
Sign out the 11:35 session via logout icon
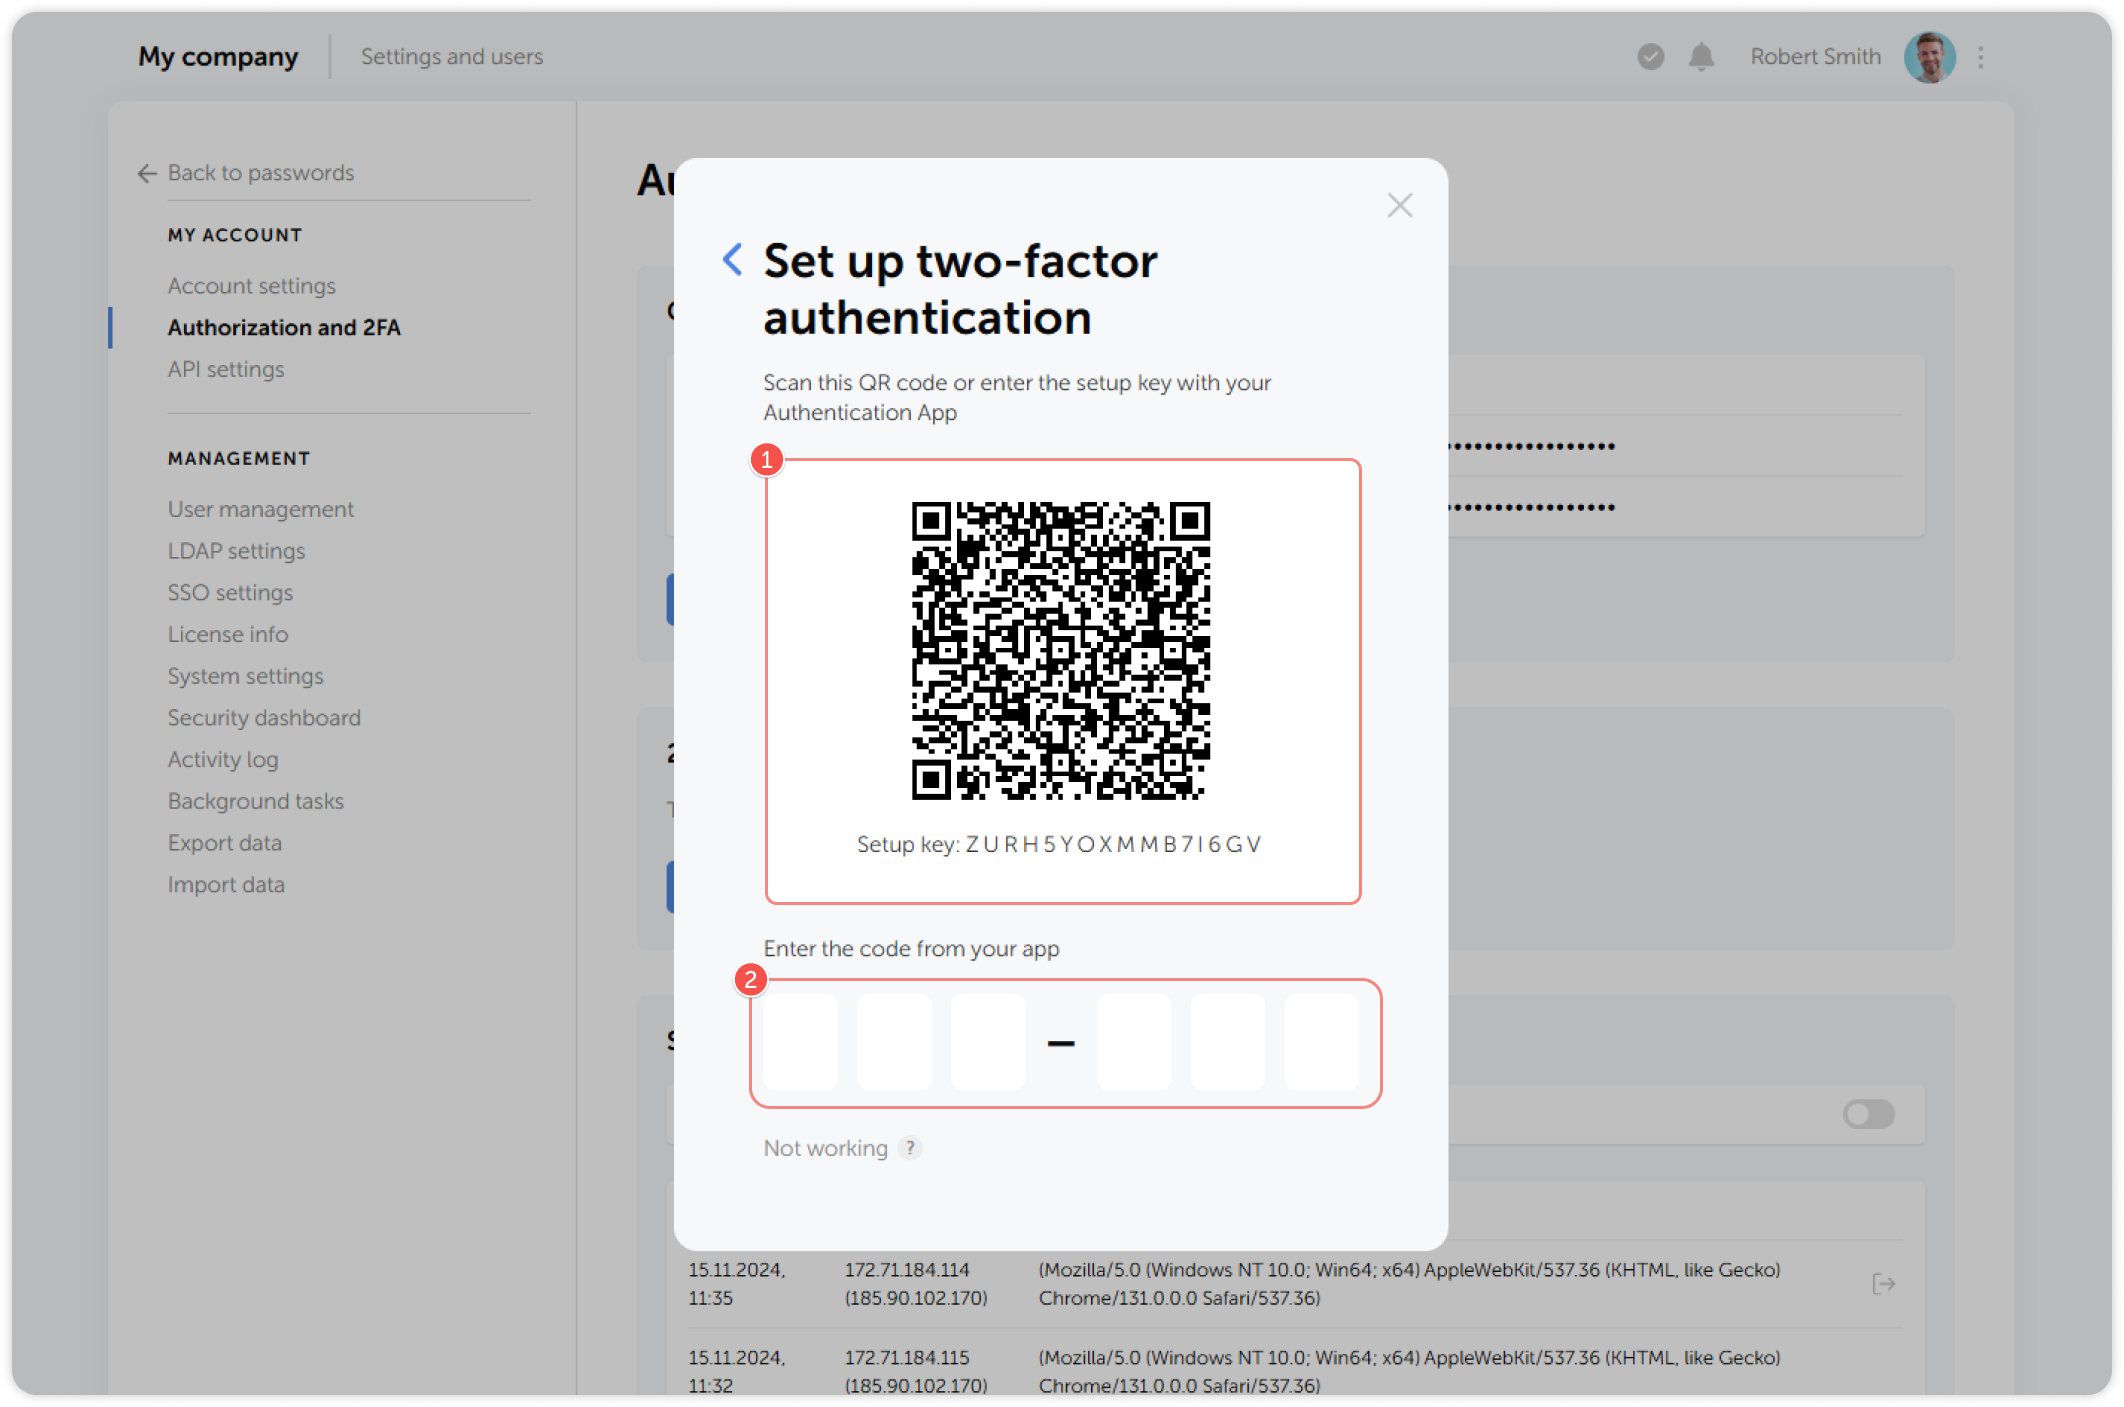1884,1283
